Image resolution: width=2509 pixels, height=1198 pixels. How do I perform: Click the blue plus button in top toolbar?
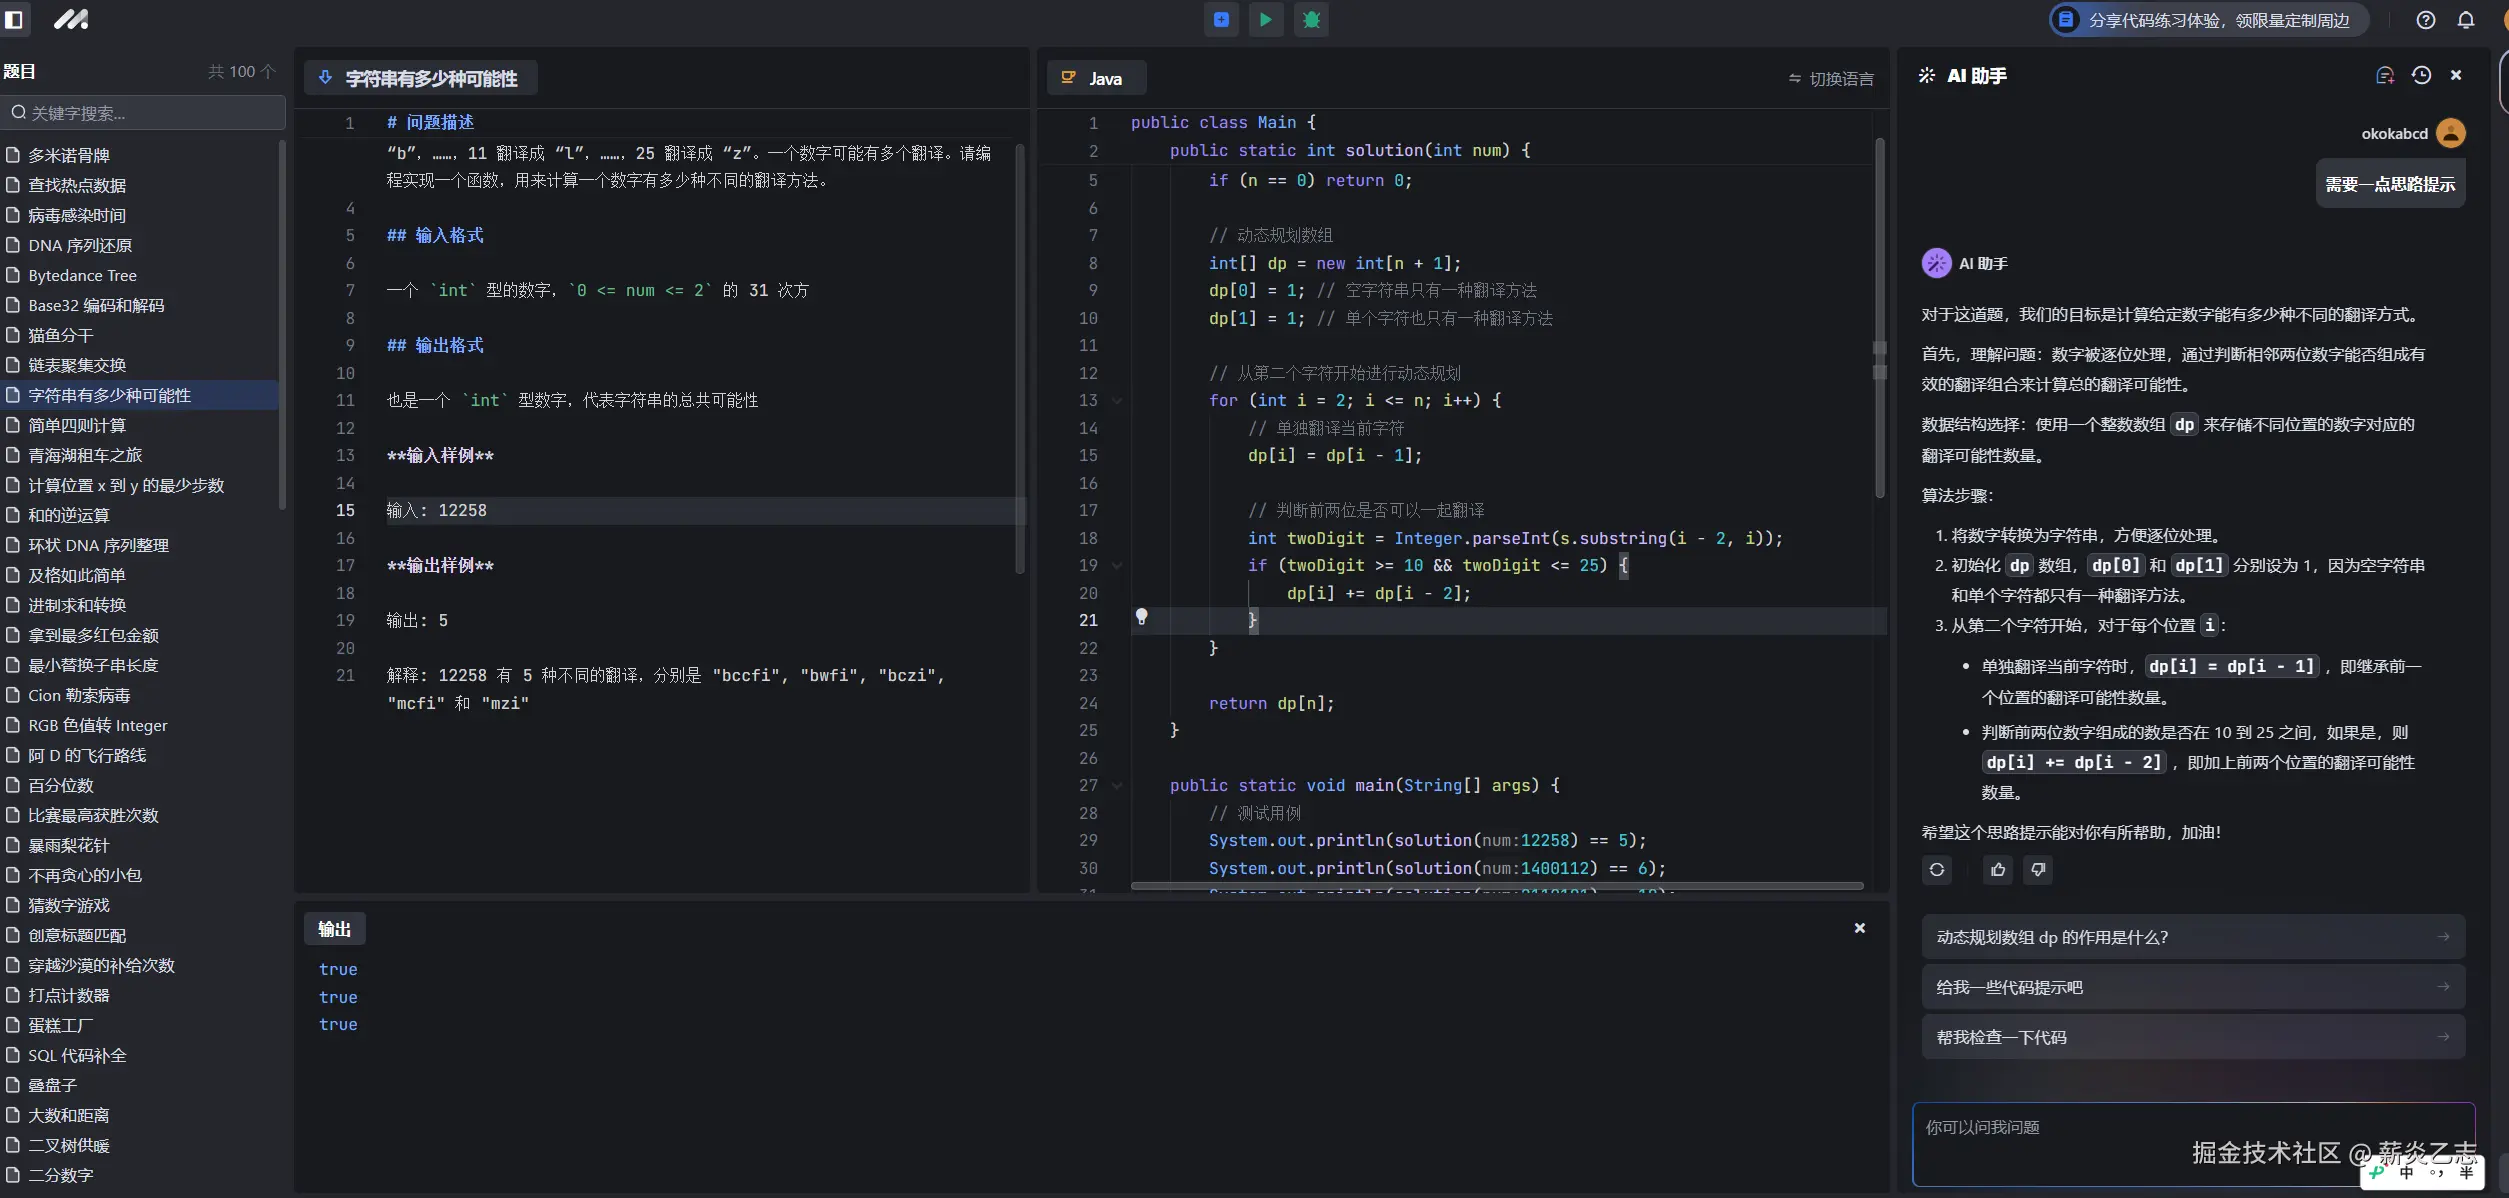[x=1221, y=19]
